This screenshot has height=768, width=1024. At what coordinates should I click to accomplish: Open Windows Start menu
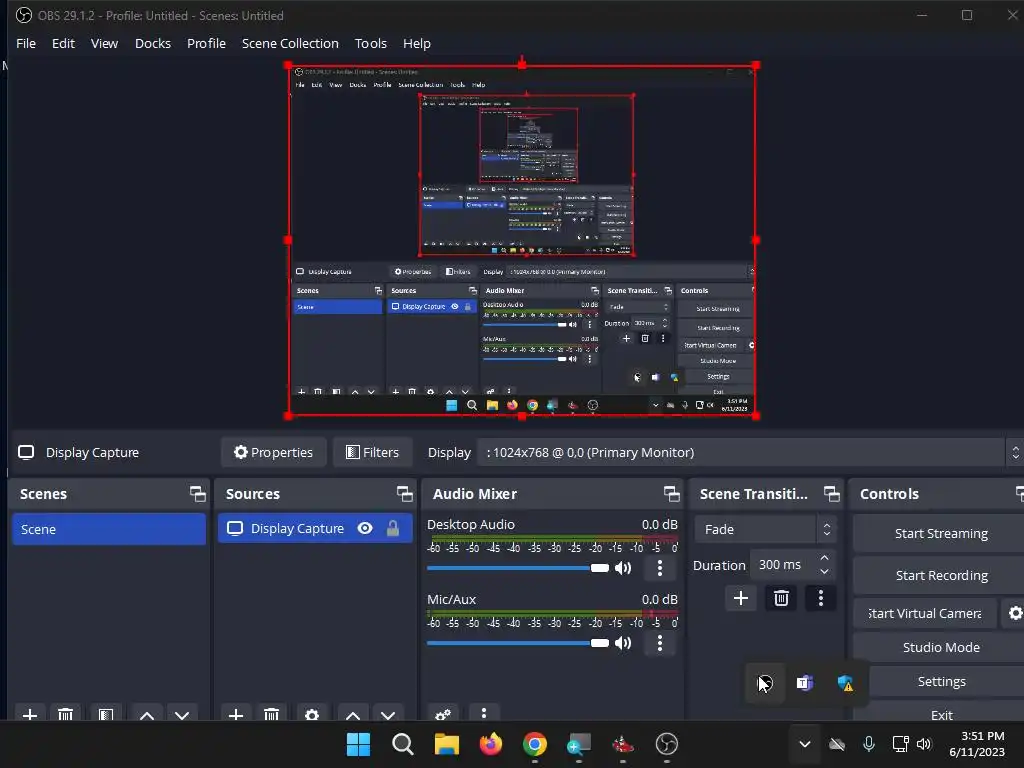(358, 744)
